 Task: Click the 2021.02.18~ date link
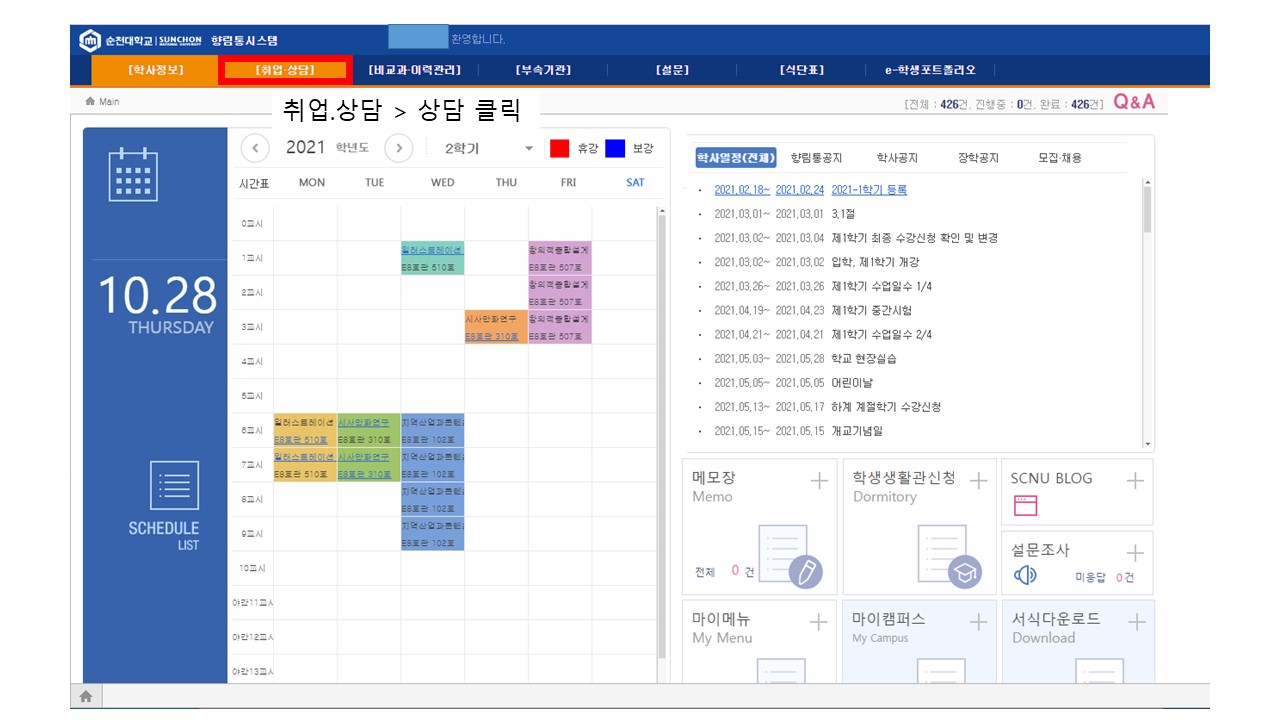[x=742, y=190]
